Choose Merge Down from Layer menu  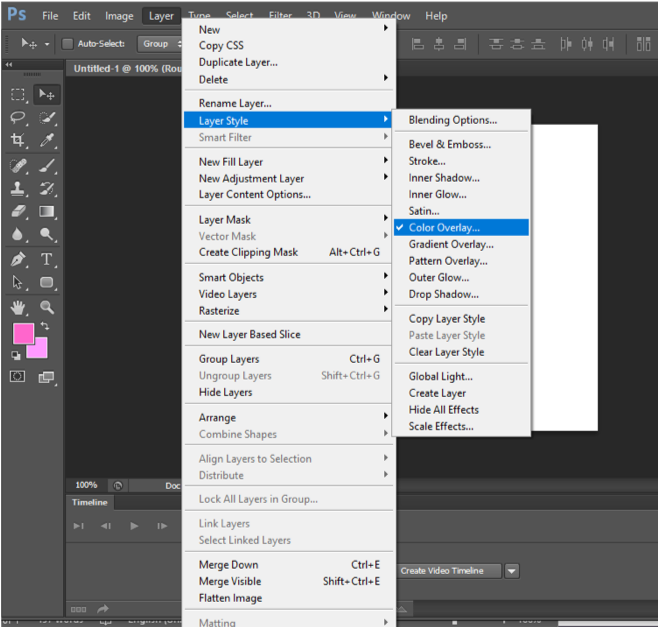pyautogui.click(x=288, y=564)
